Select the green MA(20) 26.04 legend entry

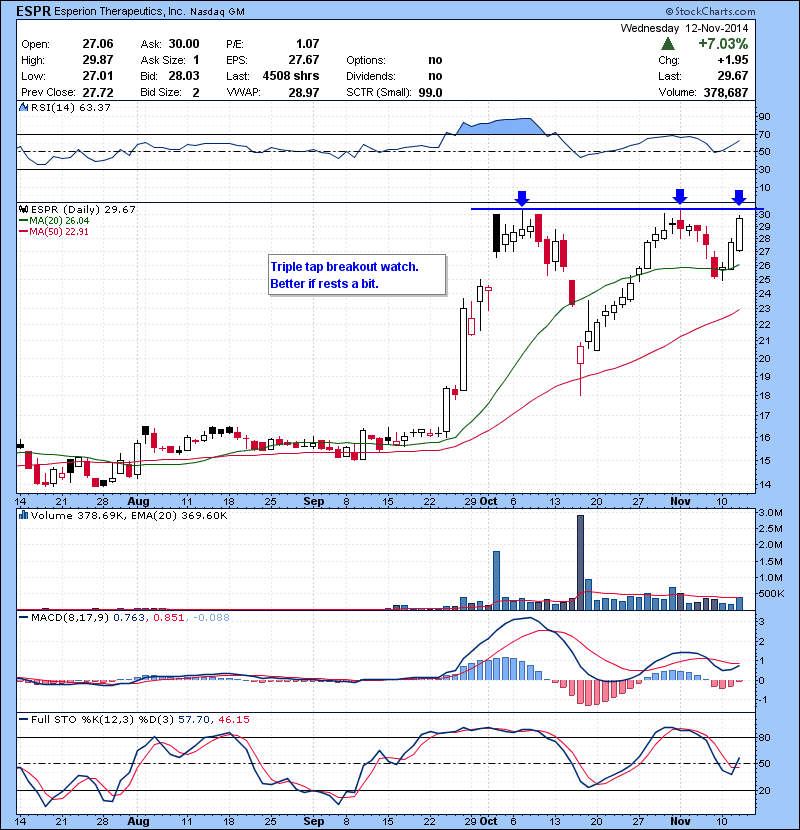(x=54, y=221)
